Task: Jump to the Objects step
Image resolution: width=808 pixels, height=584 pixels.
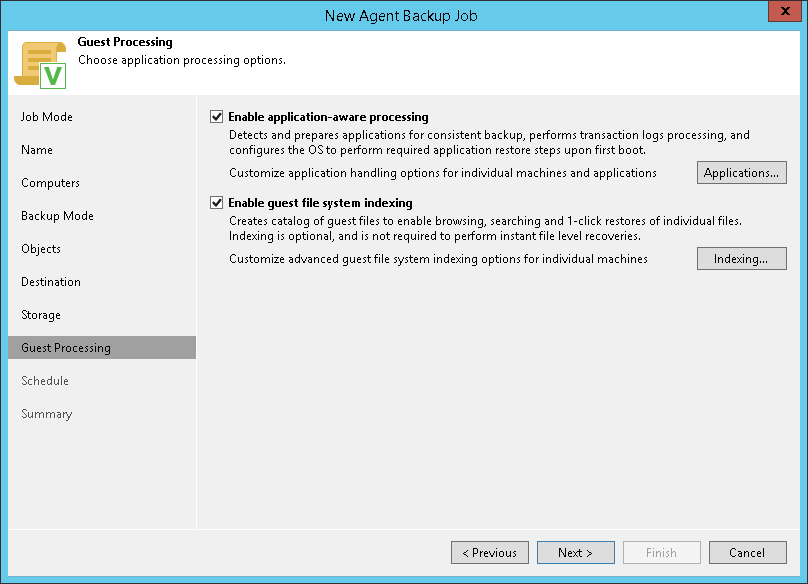Action: pos(41,249)
